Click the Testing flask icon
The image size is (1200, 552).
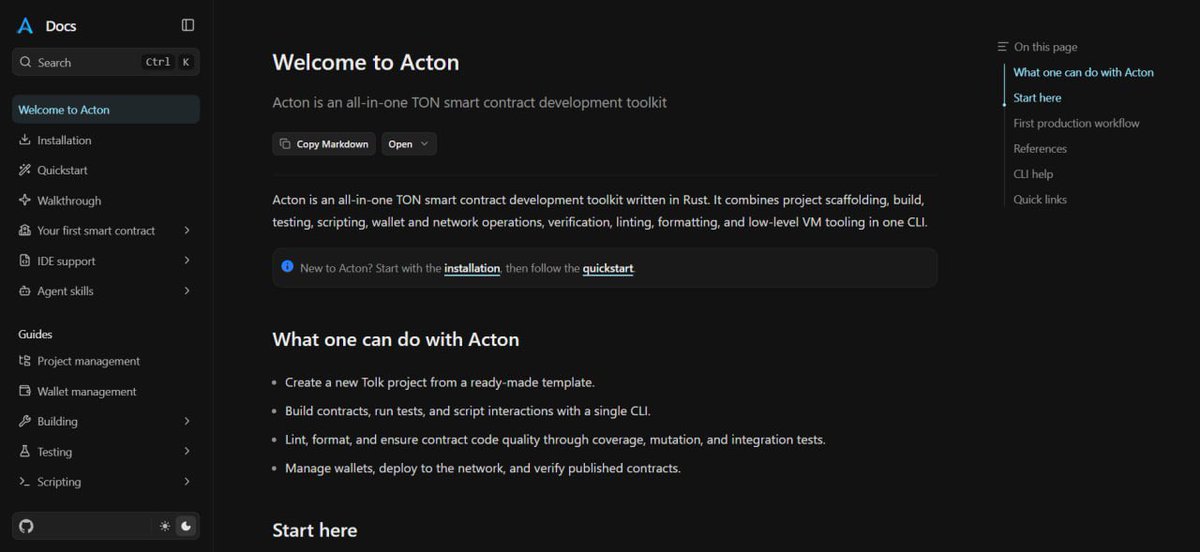coord(25,451)
